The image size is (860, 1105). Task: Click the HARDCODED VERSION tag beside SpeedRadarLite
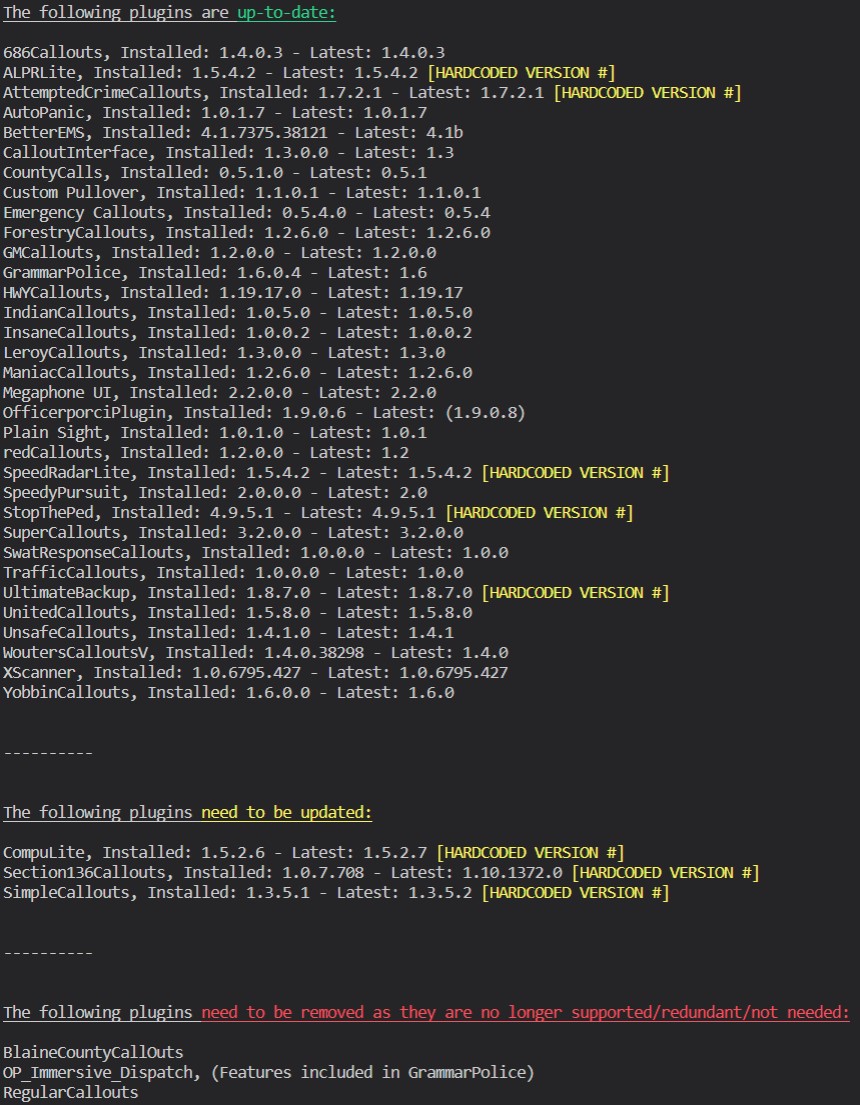(x=575, y=472)
